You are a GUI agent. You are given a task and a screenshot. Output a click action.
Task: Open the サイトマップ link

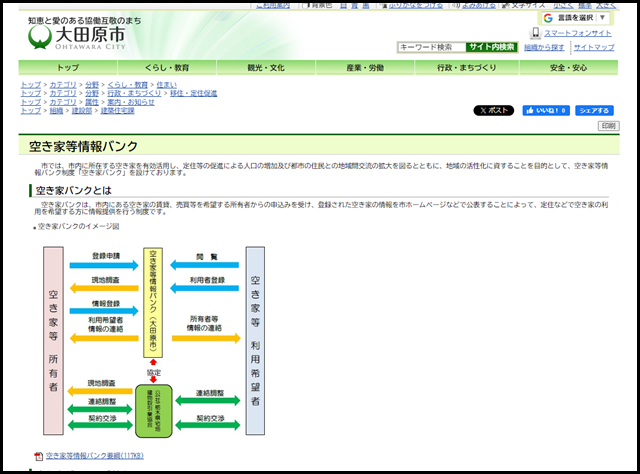(594, 47)
